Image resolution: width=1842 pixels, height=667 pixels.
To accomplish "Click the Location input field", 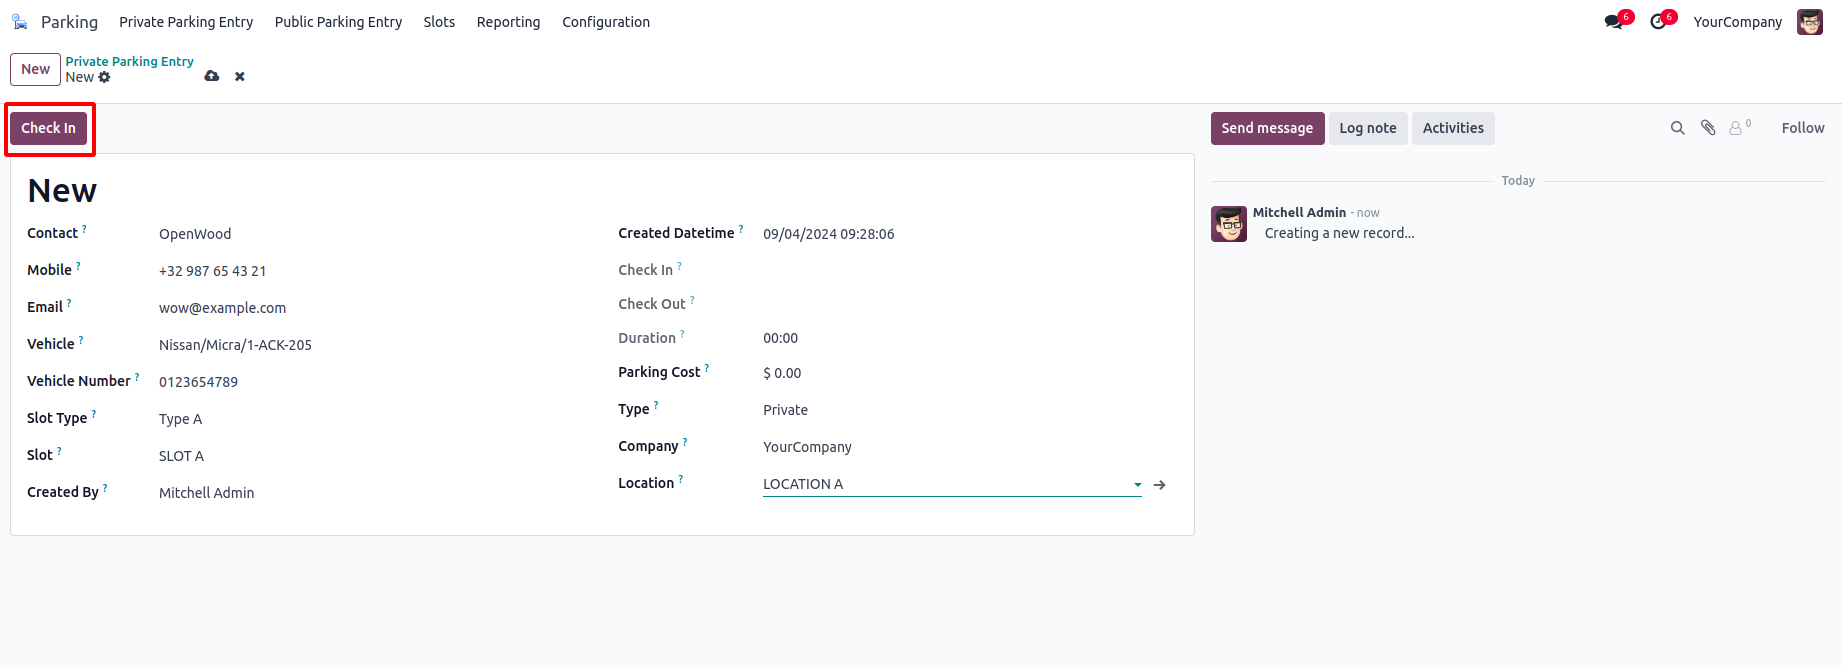I will pos(940,484).
